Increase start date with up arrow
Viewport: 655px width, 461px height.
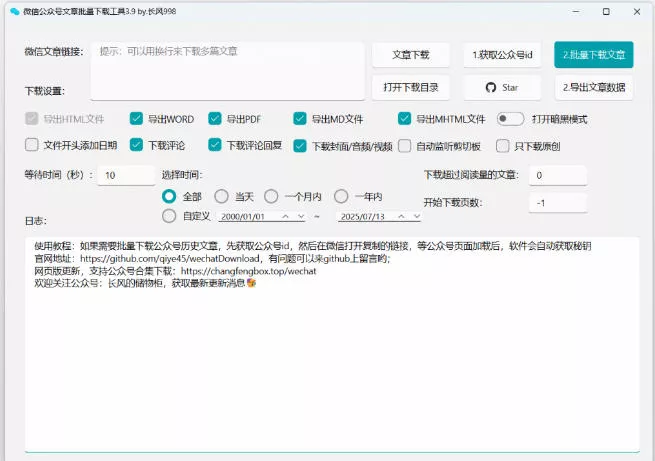tap(285, 216)
